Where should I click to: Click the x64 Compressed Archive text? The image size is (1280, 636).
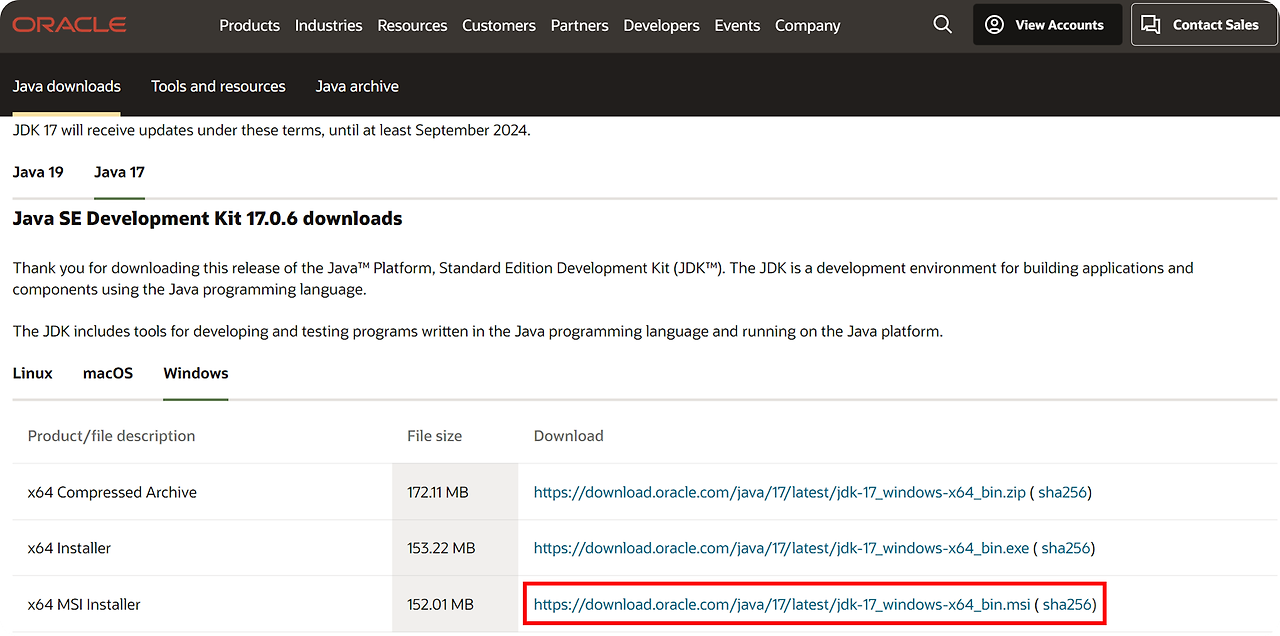pyautogui.click(x=112, y=492)
